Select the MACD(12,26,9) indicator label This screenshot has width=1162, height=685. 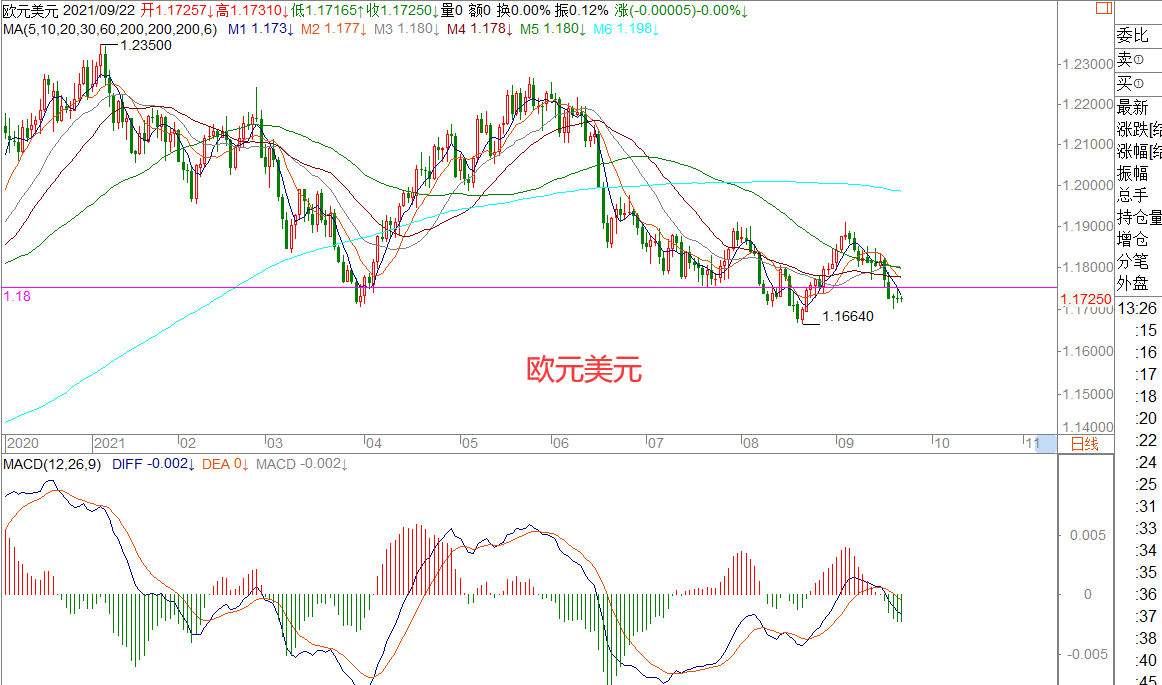(x=52, y=464)
